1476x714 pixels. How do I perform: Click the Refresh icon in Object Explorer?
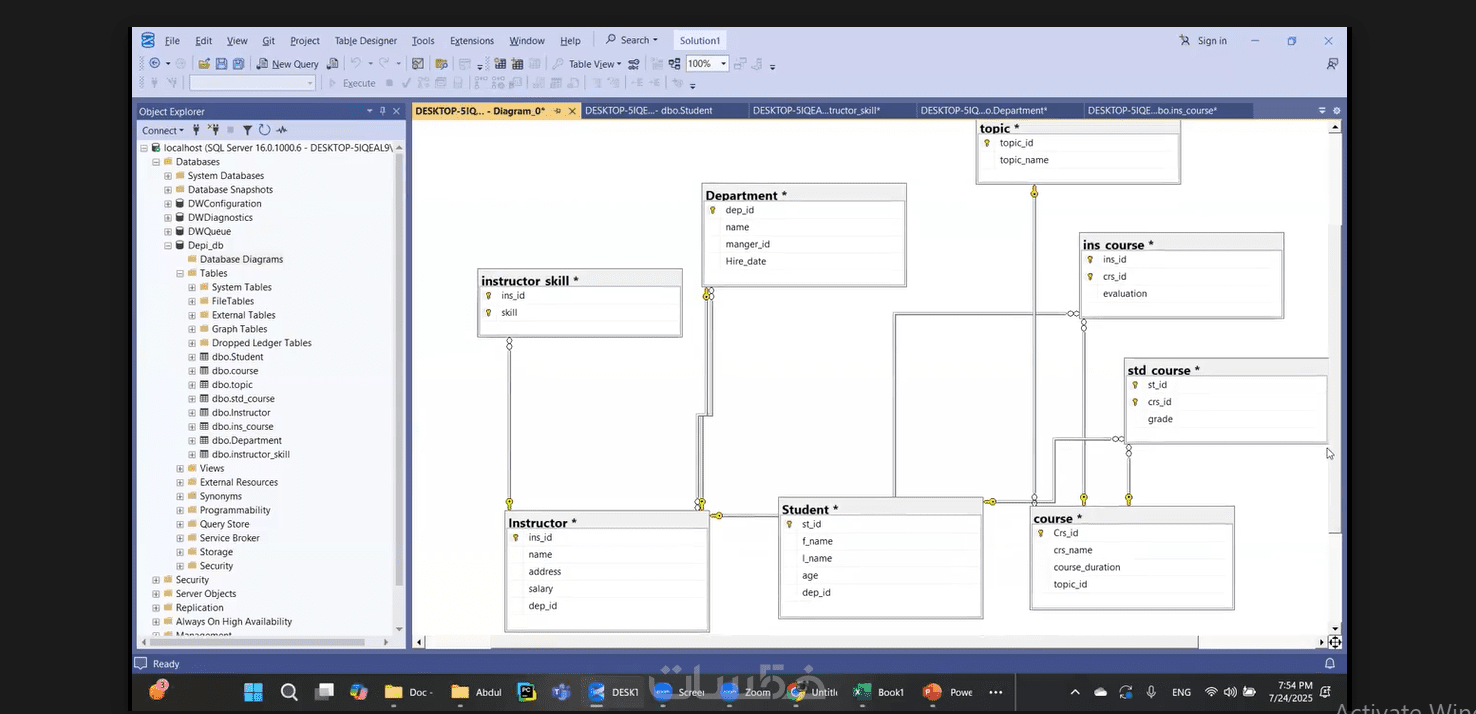point(265,130)
